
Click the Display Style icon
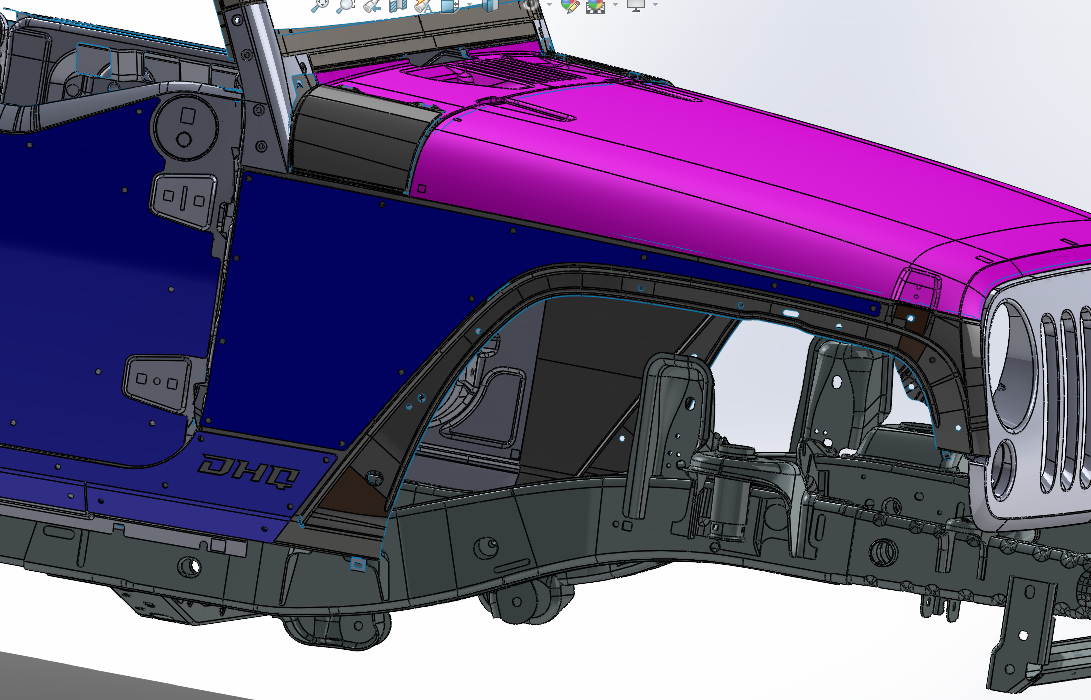pyautogui.click(x=490, y=5)
